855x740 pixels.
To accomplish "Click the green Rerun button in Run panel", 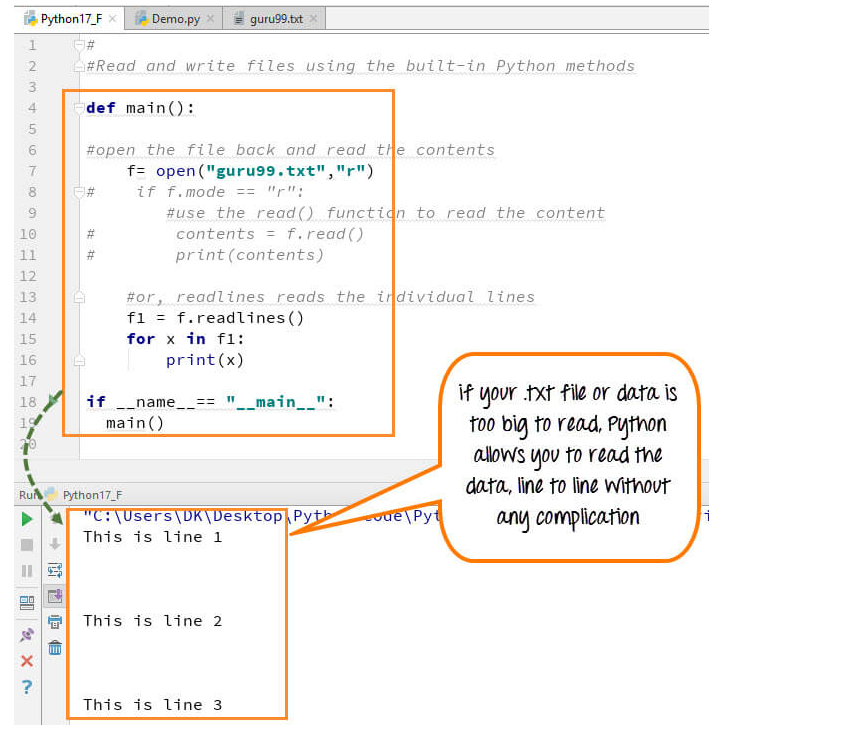I will pyautogui.click(x=27, y=519).
